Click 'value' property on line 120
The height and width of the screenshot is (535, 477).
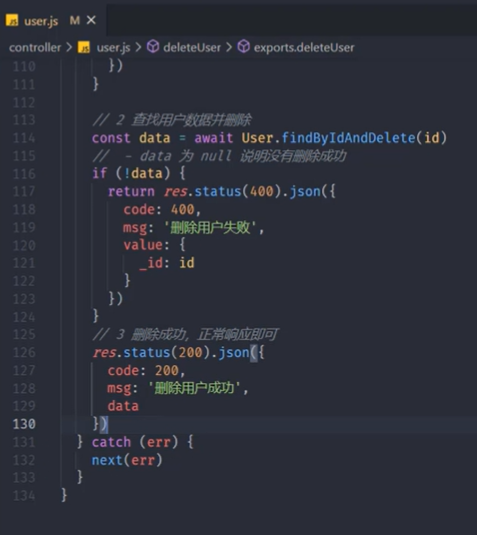click(x=143, y=245)
